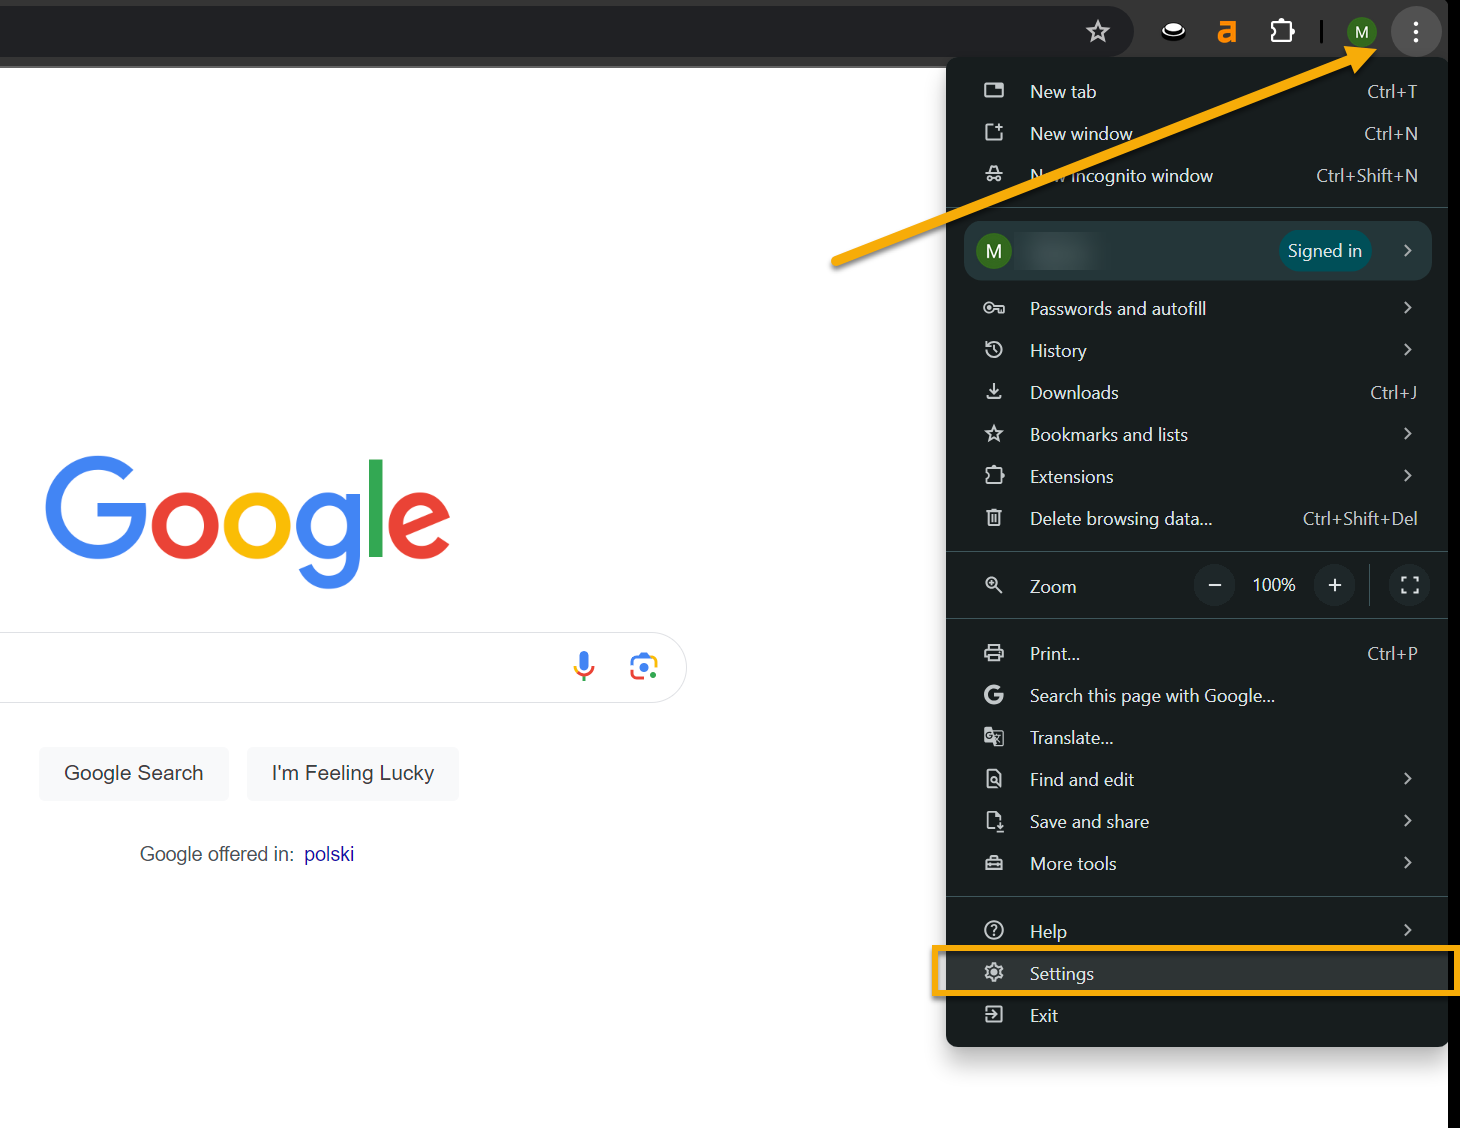Switch Google to polski language link

click(x=329, y=854)
